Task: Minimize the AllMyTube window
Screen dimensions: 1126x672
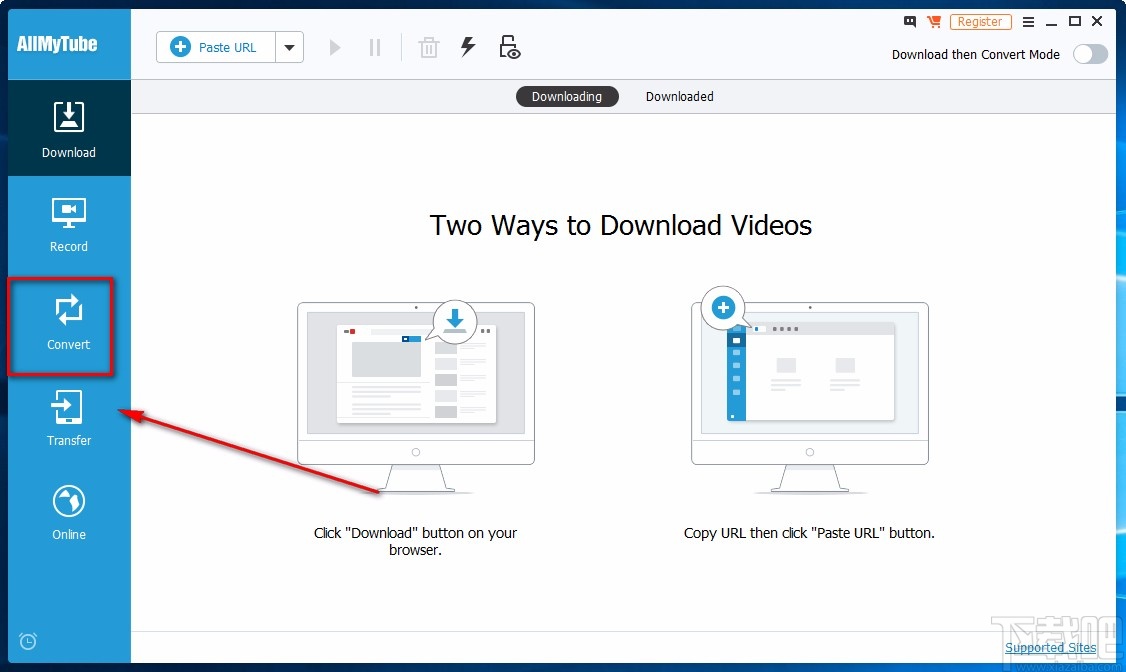Action: [x=1051, y=22]
